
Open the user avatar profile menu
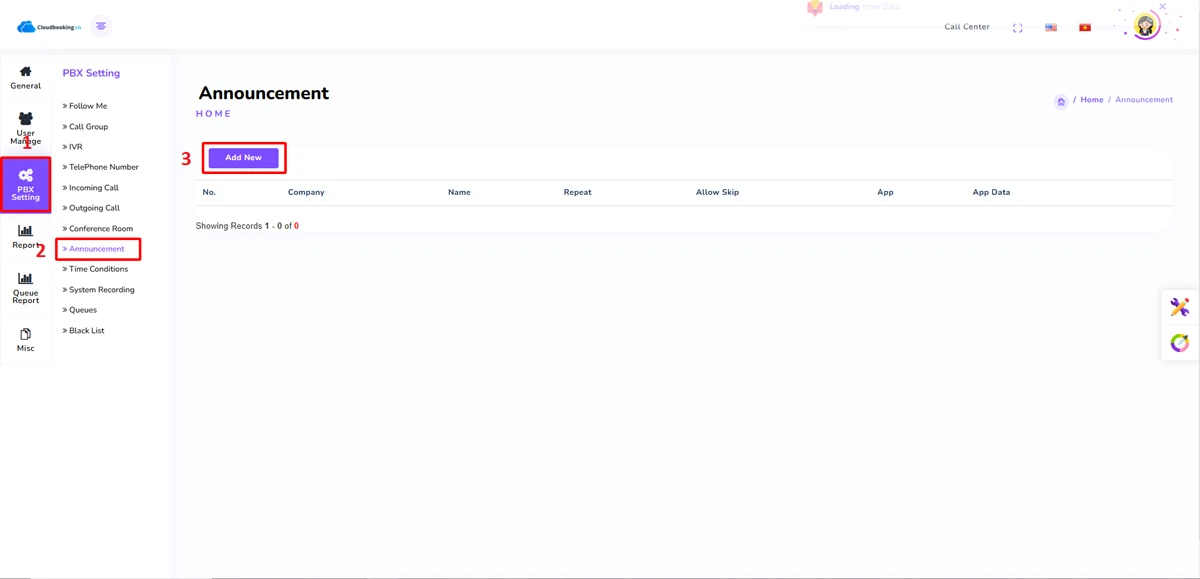point(1146,26)
